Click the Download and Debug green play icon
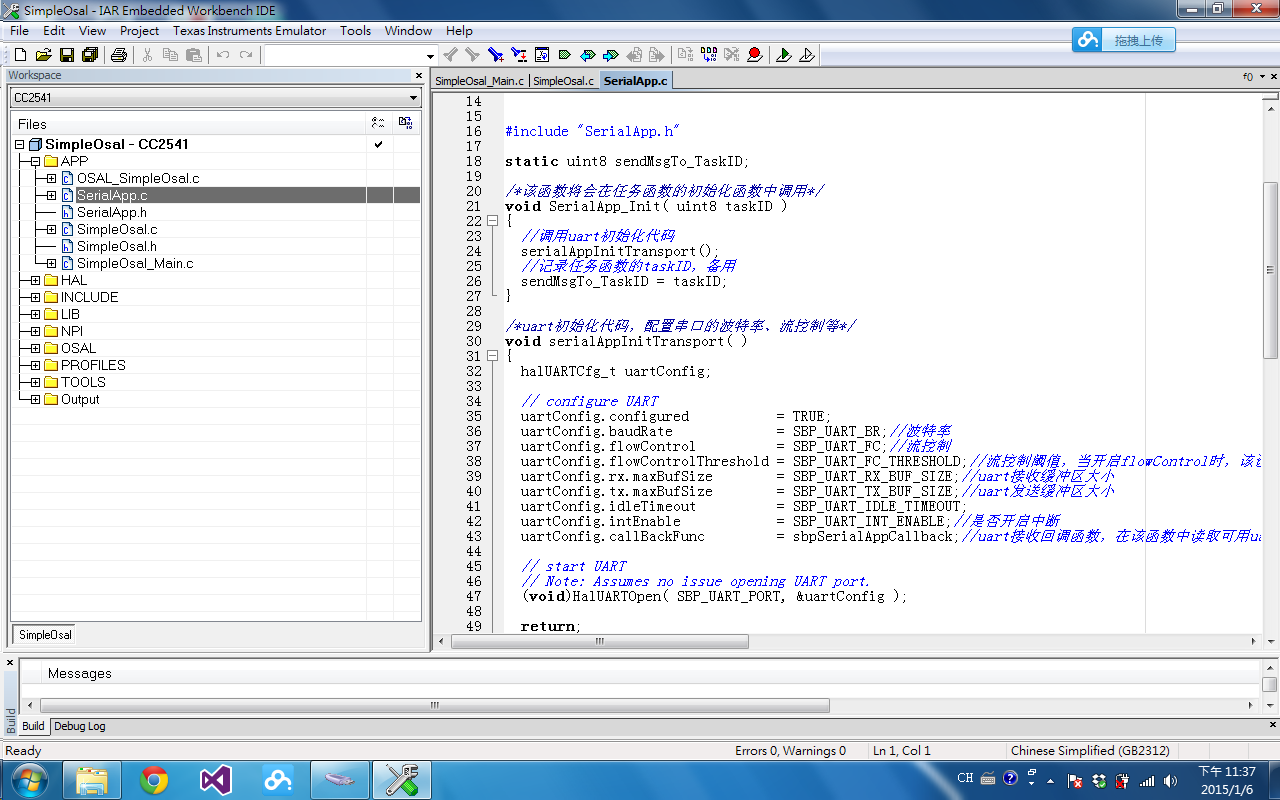The width and height of the screenshot is (1280, 800). click(784, 55)
